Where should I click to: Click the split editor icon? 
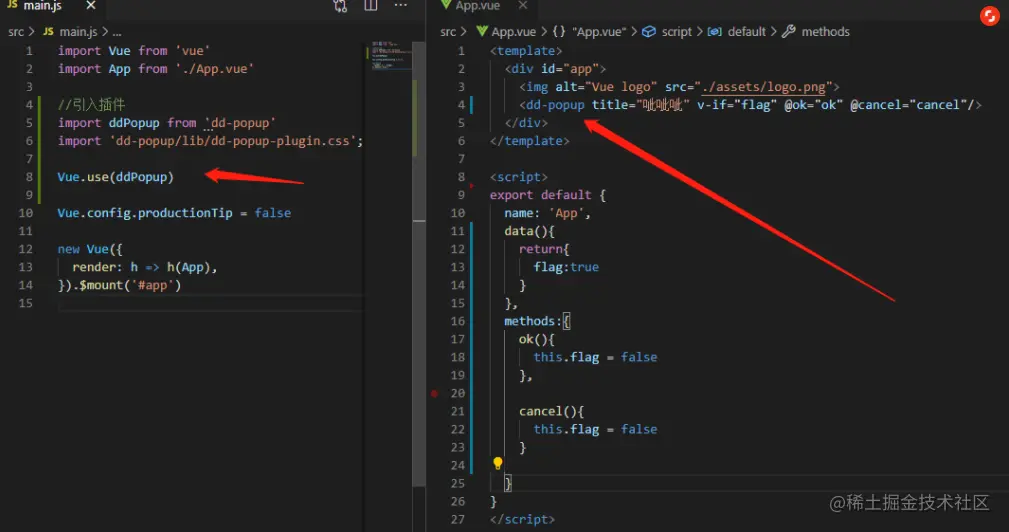click(x=371, y=5)
